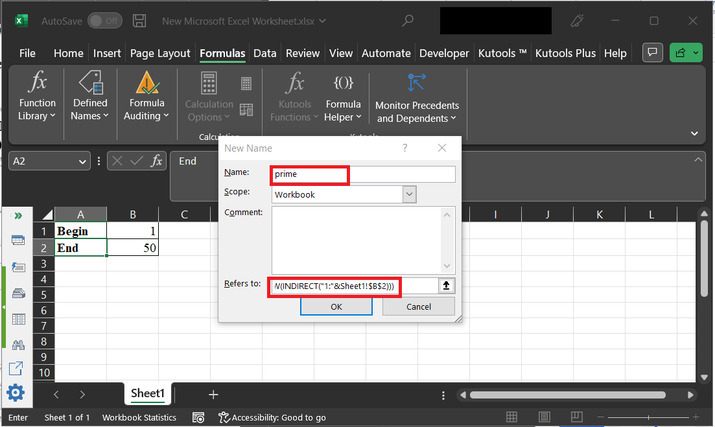Click the Refers to formula field
This screenshot has width=715, height=427.
354,286
